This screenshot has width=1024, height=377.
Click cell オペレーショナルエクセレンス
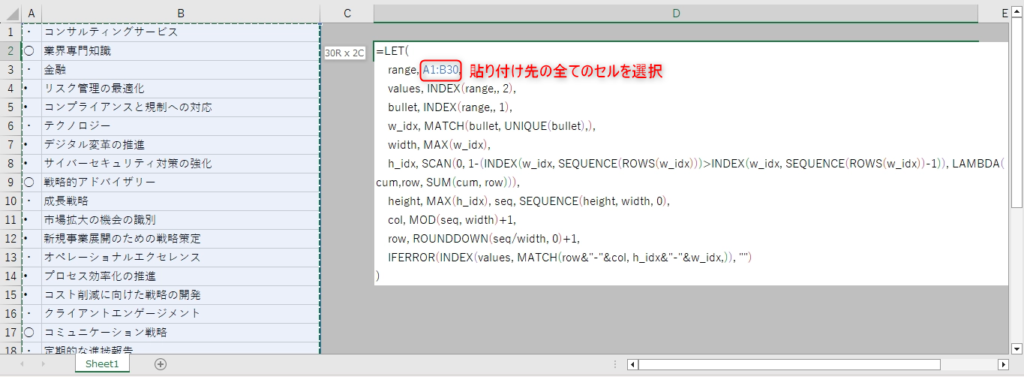(181, 257)
